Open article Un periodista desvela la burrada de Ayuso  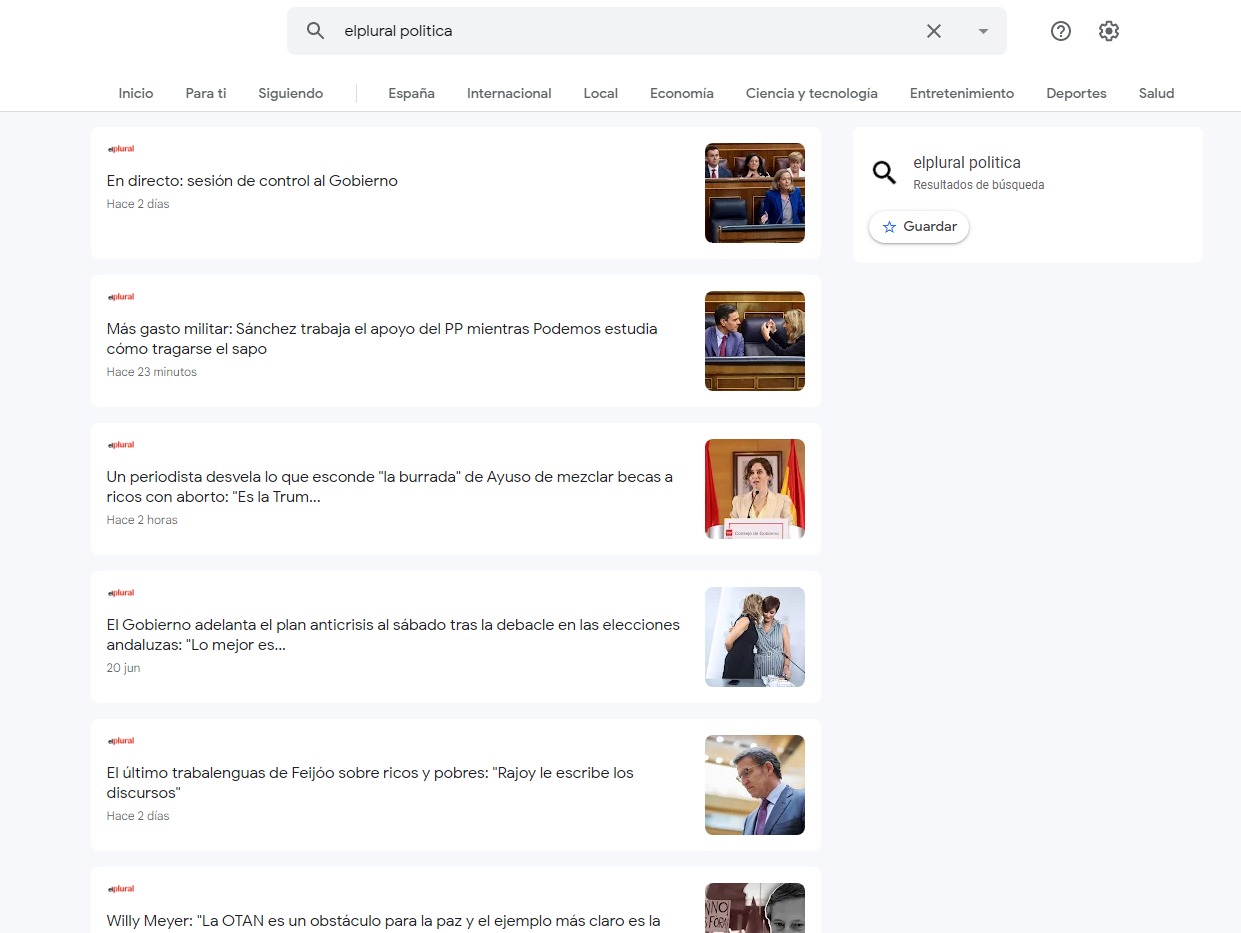coord(390,487)
